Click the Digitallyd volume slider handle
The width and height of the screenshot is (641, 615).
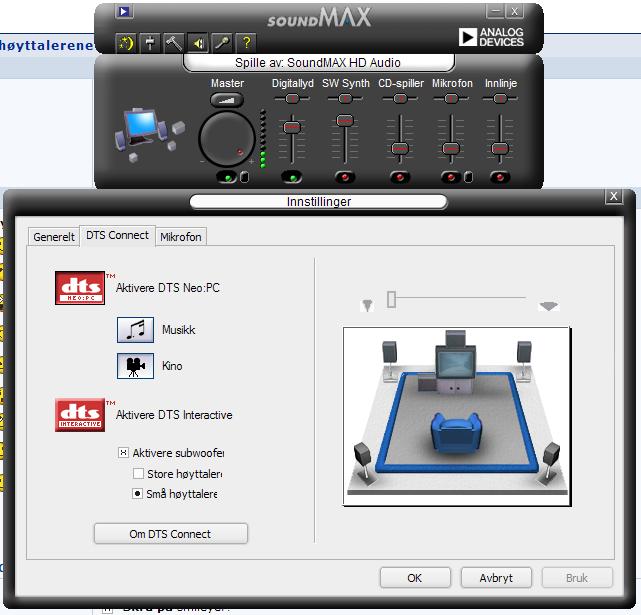pyautogui.click(x=292, y=127)
